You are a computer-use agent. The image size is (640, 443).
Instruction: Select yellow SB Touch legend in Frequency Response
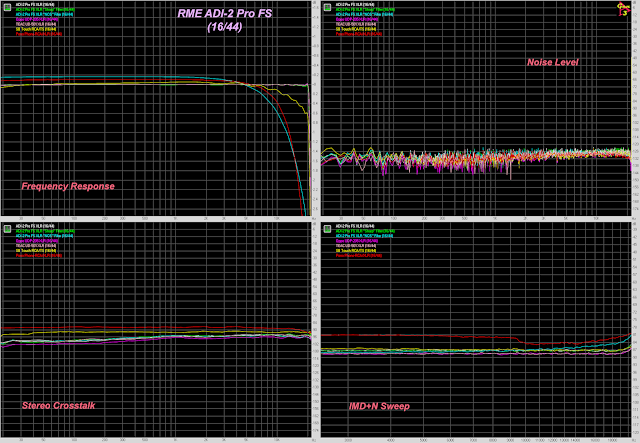(36, 29)
